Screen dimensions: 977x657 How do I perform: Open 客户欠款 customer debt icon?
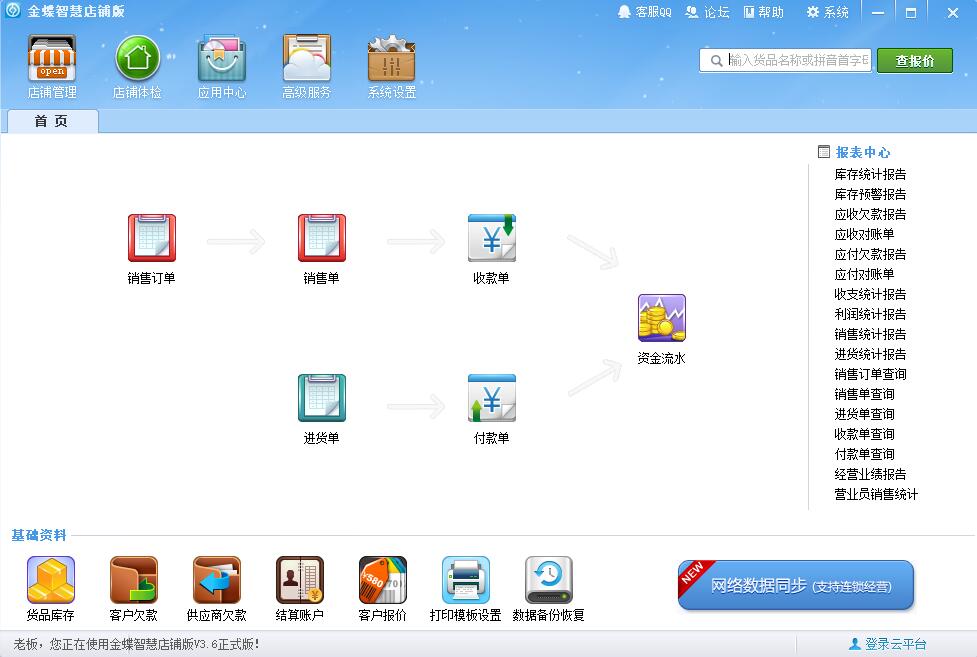pos(133,580)
